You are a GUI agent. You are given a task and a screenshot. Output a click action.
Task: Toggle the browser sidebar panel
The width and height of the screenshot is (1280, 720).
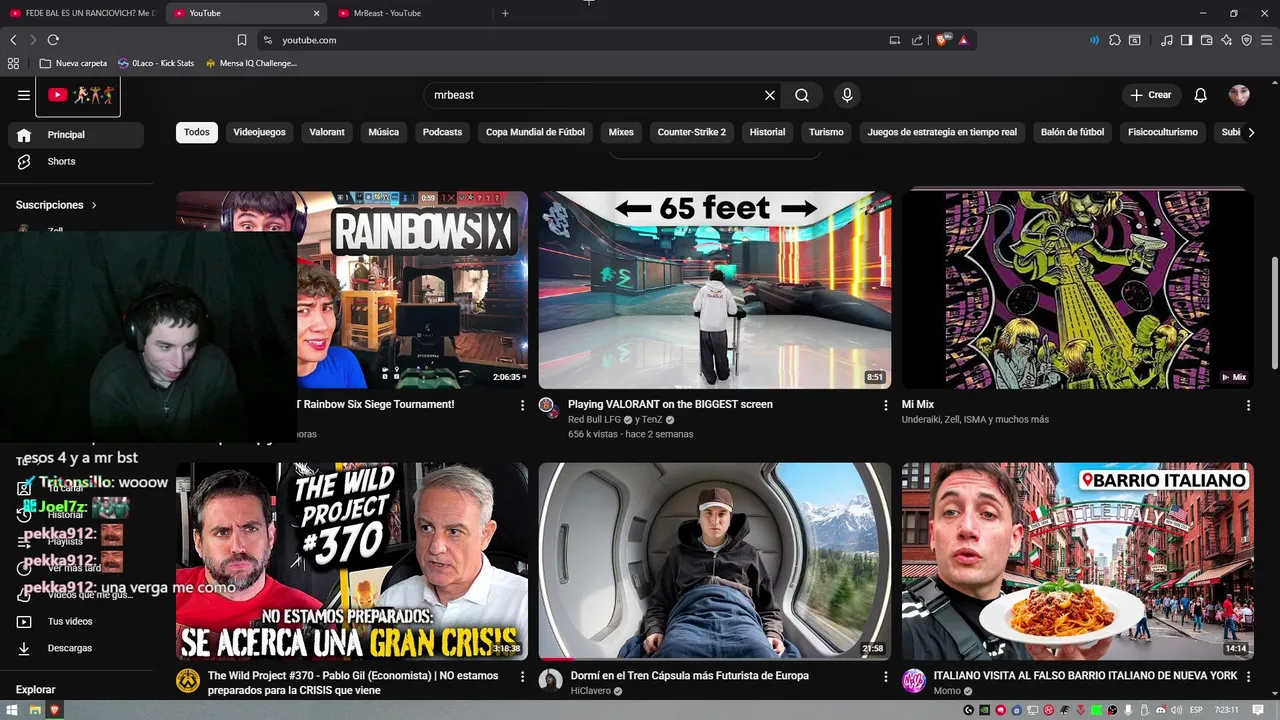tap(1186, 40)
